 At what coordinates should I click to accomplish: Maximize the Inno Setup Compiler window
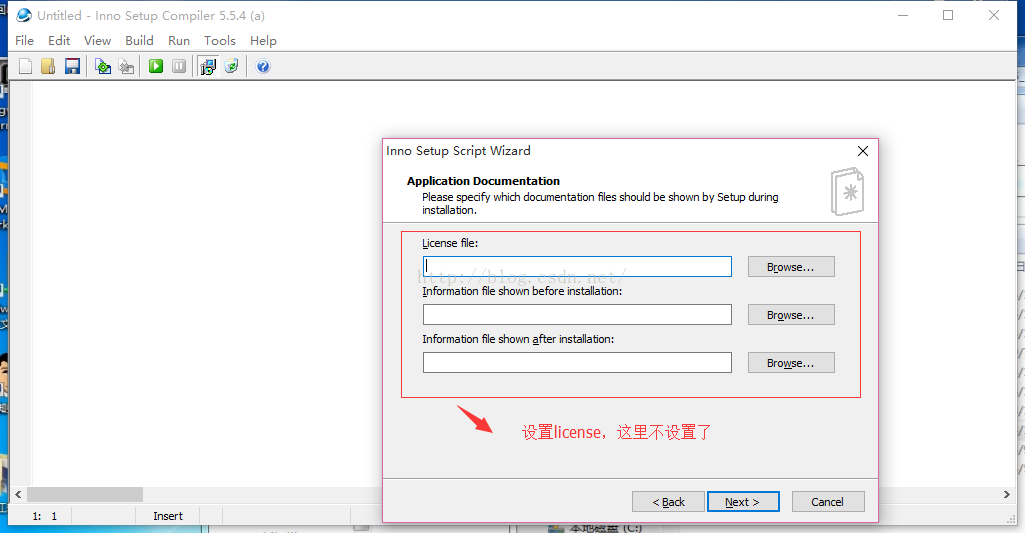[x=948, y=15]
